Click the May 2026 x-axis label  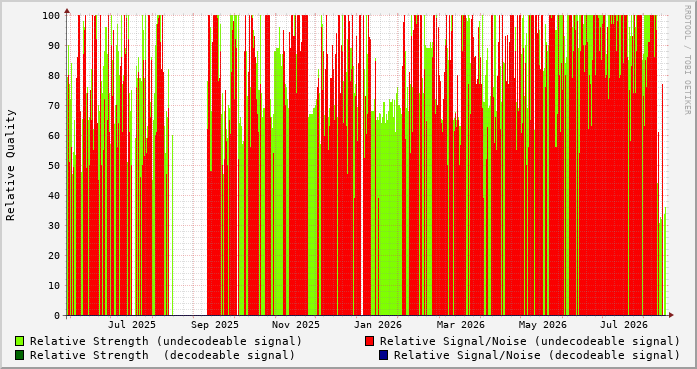click(x=543, y=325)
